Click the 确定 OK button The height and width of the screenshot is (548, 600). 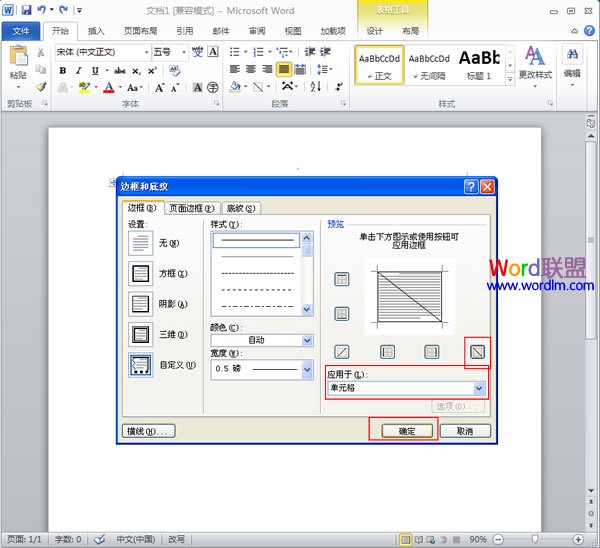pos(407,431)
